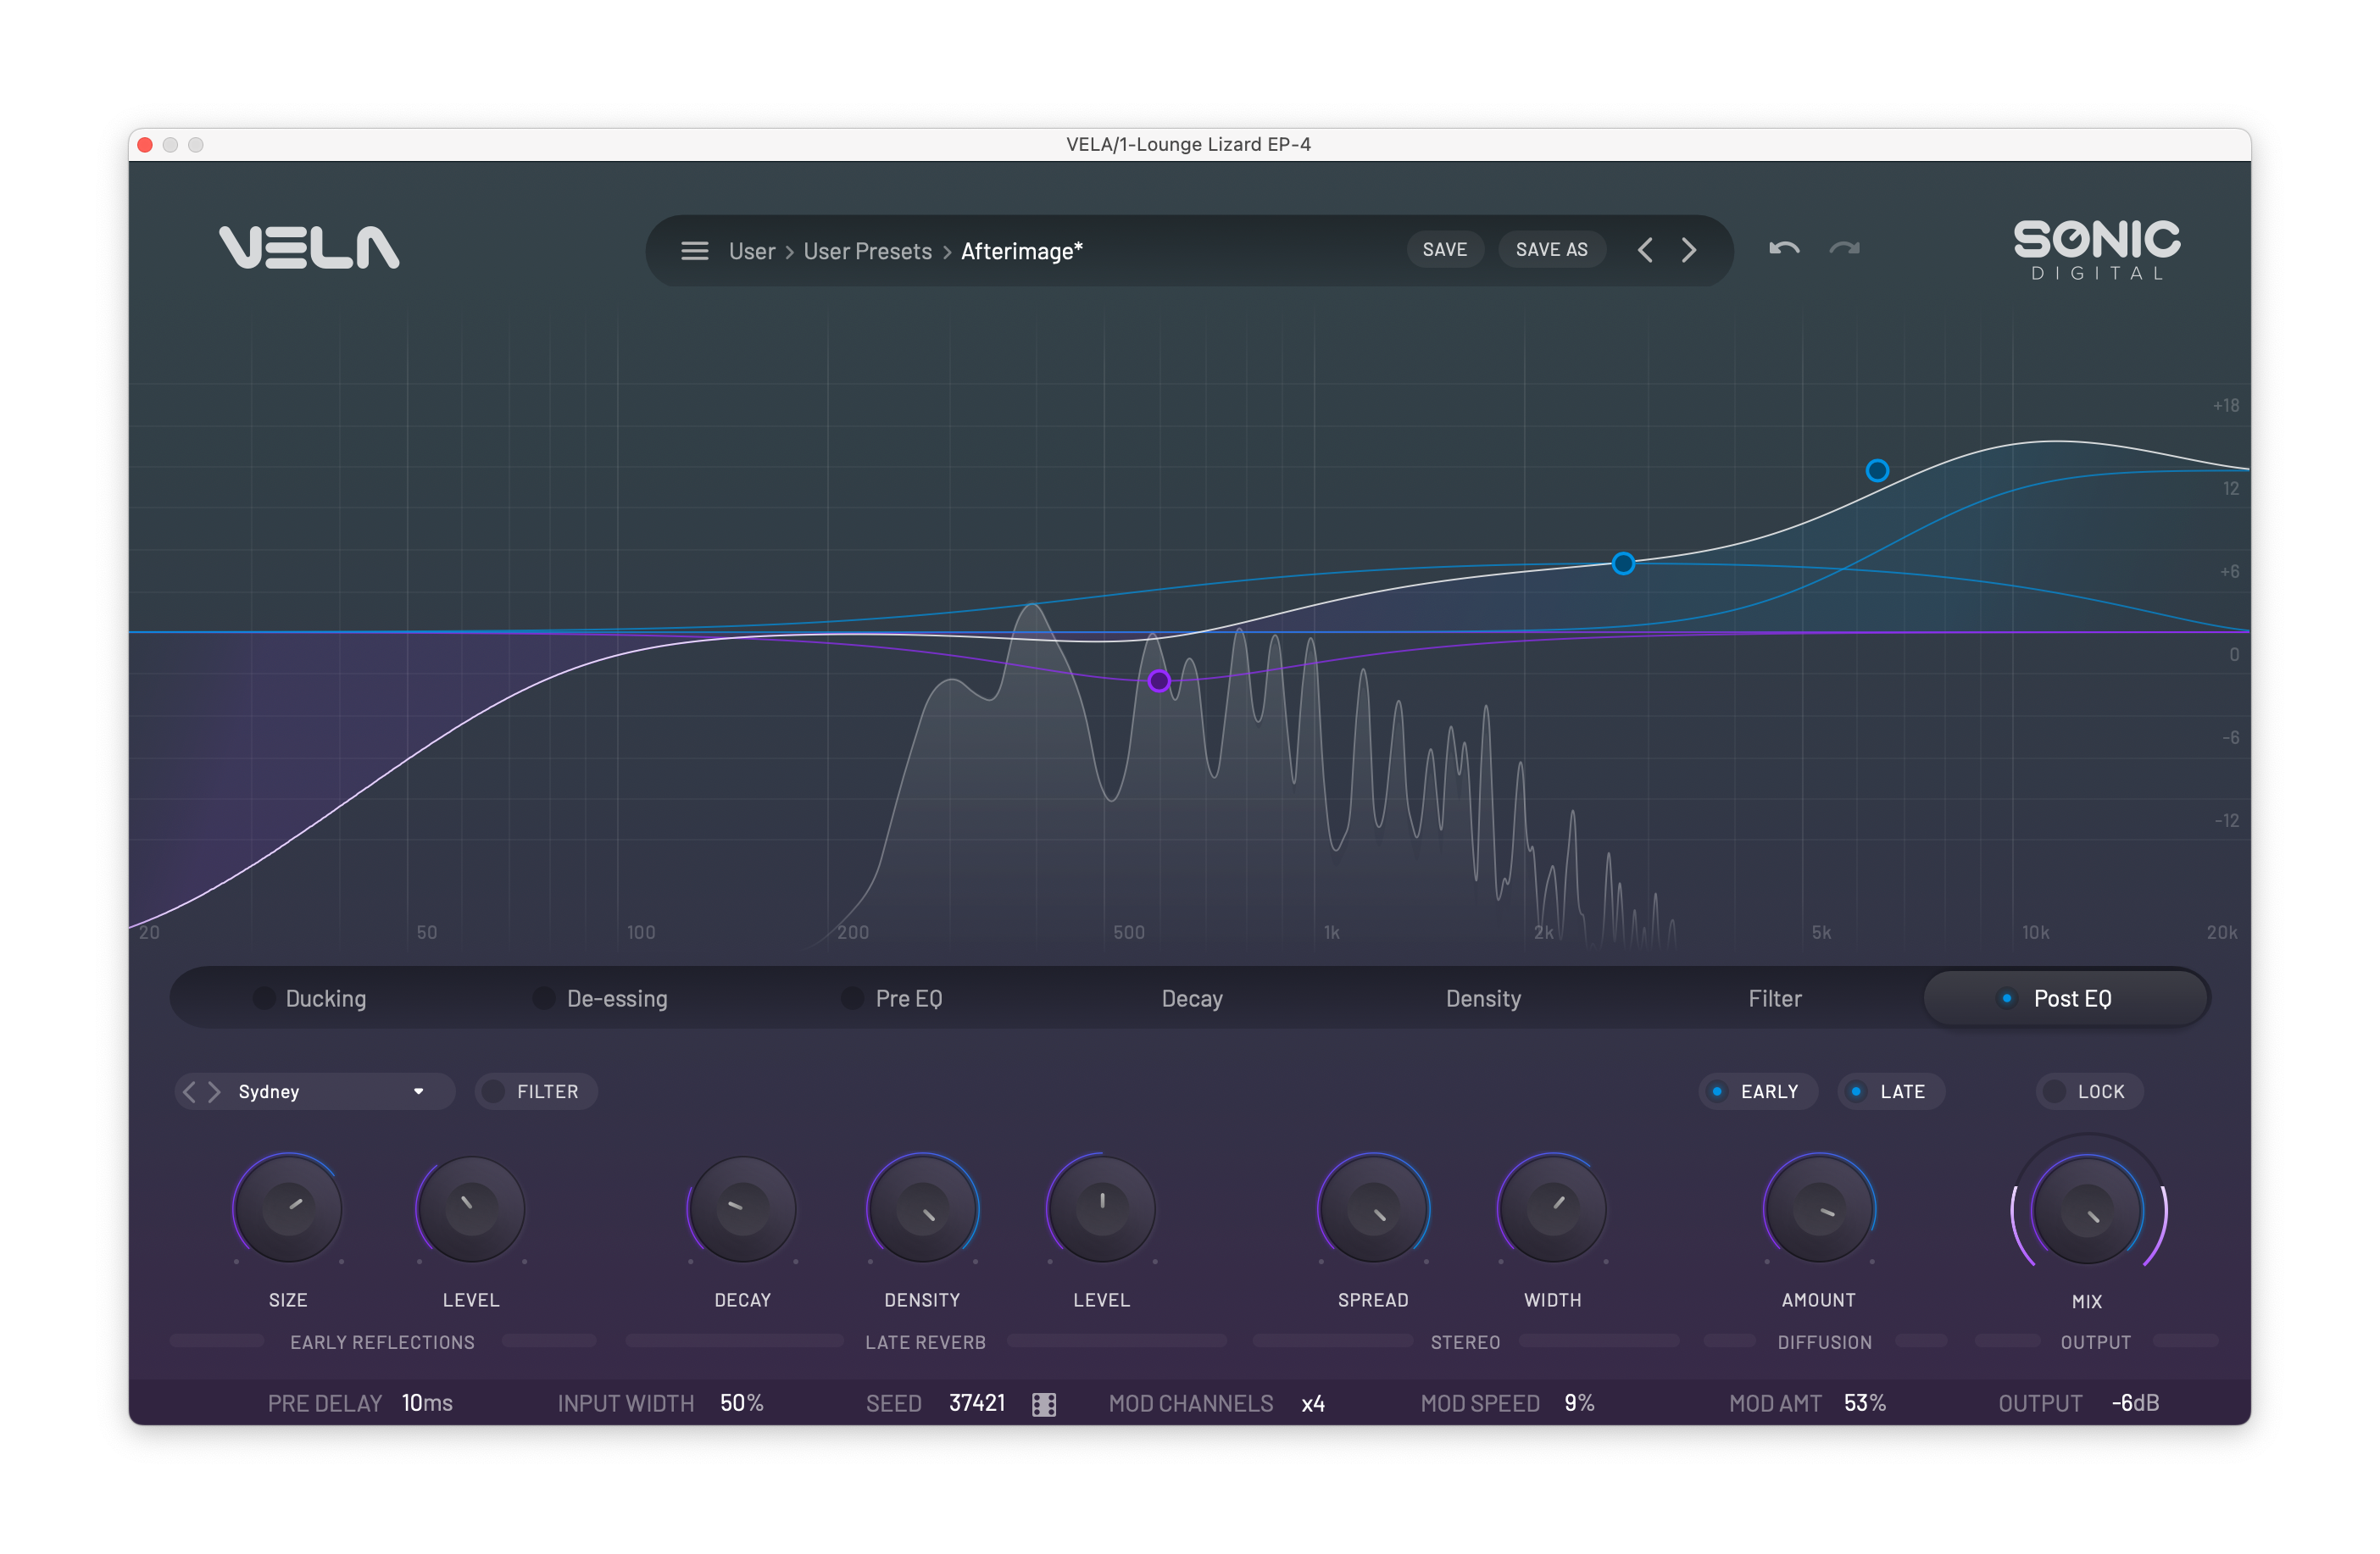
Task: Open the Sydney room type dropdown
Action: pyautogui.click(x=418, y=1091)
